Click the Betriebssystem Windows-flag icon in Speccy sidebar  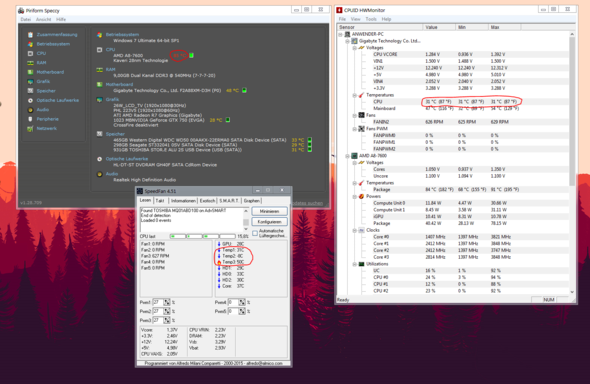pyautogui.click(x=30, y=44)
